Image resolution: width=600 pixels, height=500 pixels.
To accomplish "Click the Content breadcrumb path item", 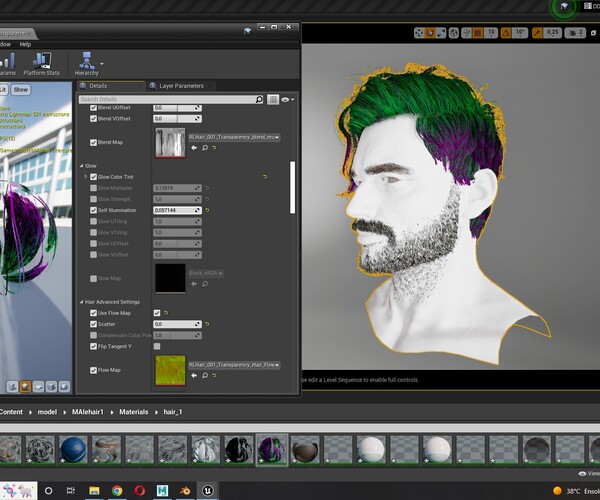I will pyautogui.click(x=11, y=412).
